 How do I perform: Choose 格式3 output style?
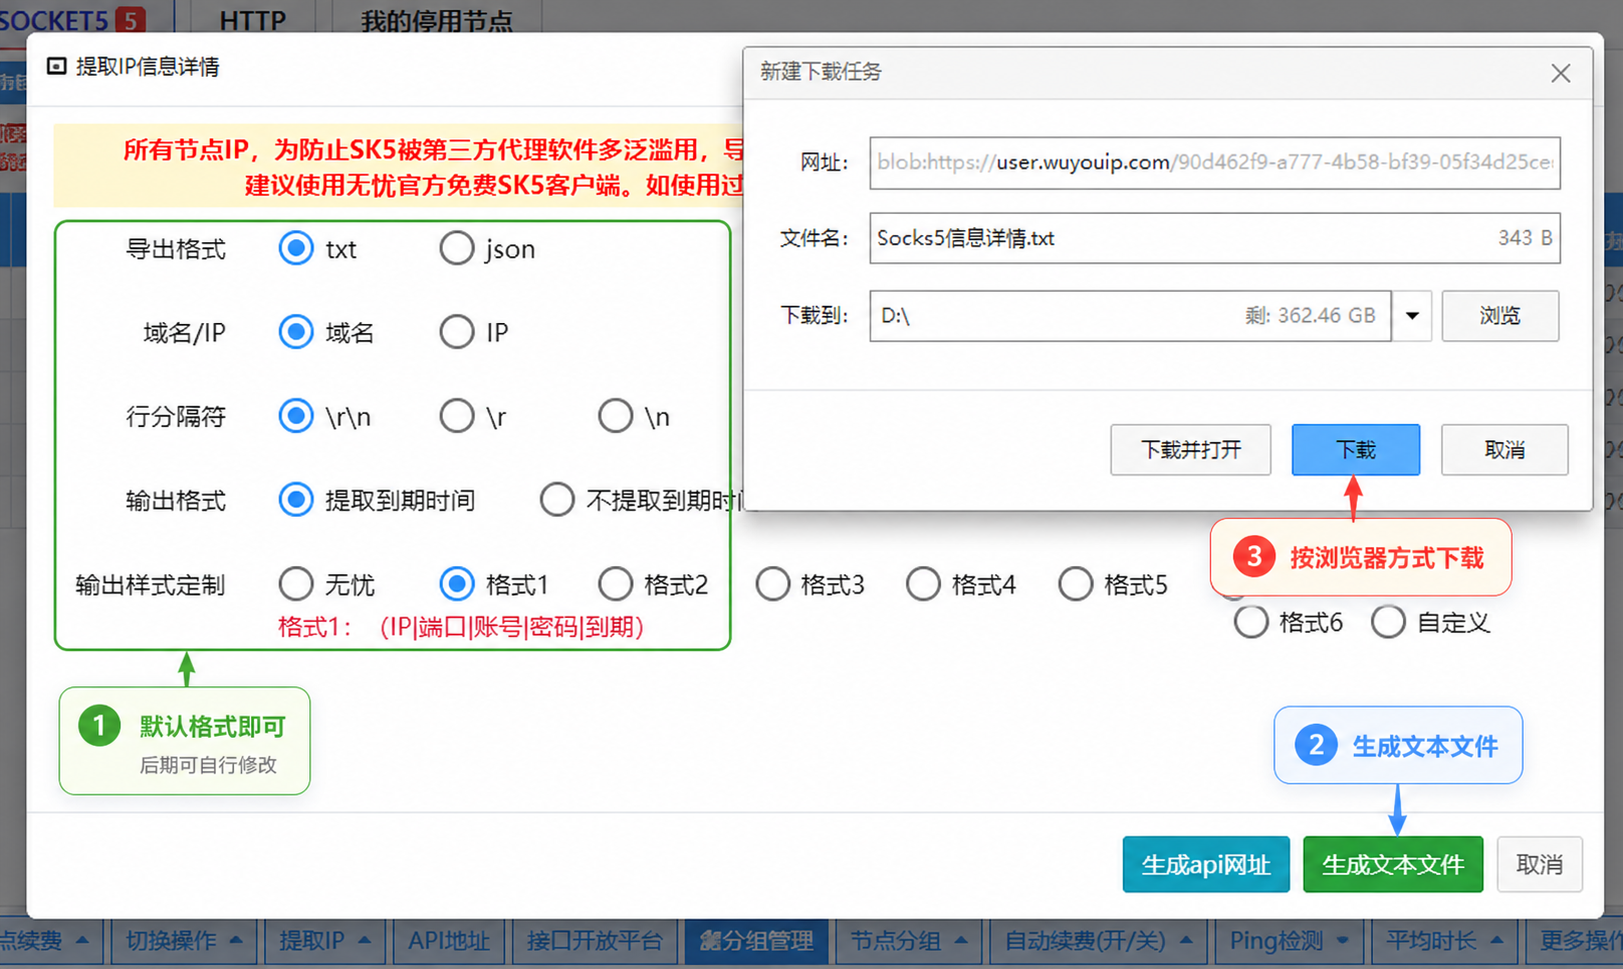point(772,584)
